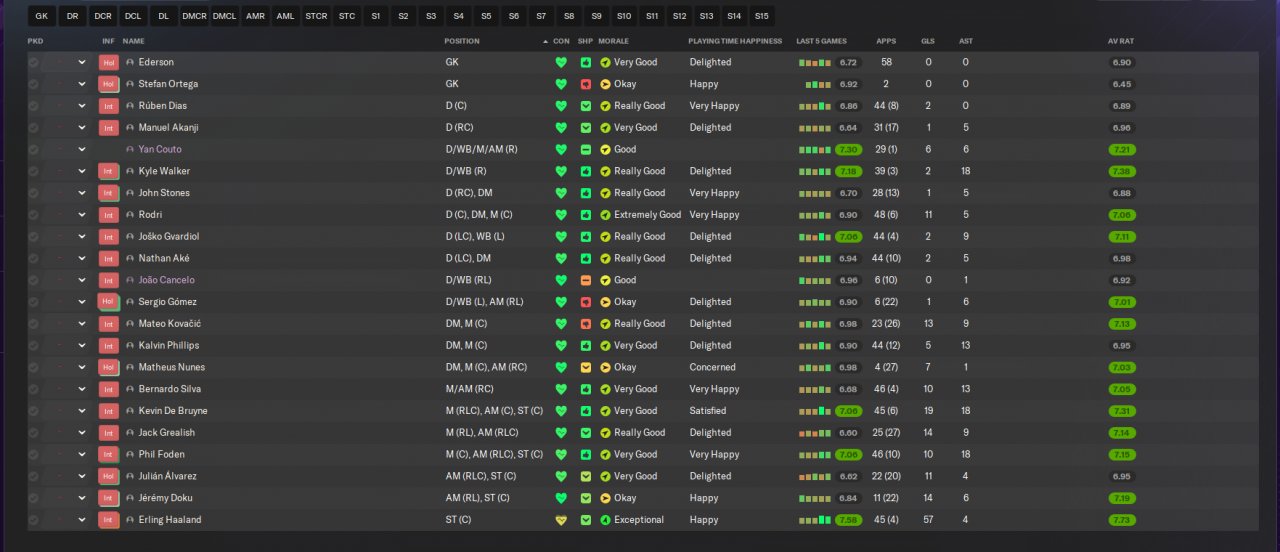The image size is (1280, 552).
Task: Click João Cancelo's orange match sharpness icon
Action: pos(586,280)
